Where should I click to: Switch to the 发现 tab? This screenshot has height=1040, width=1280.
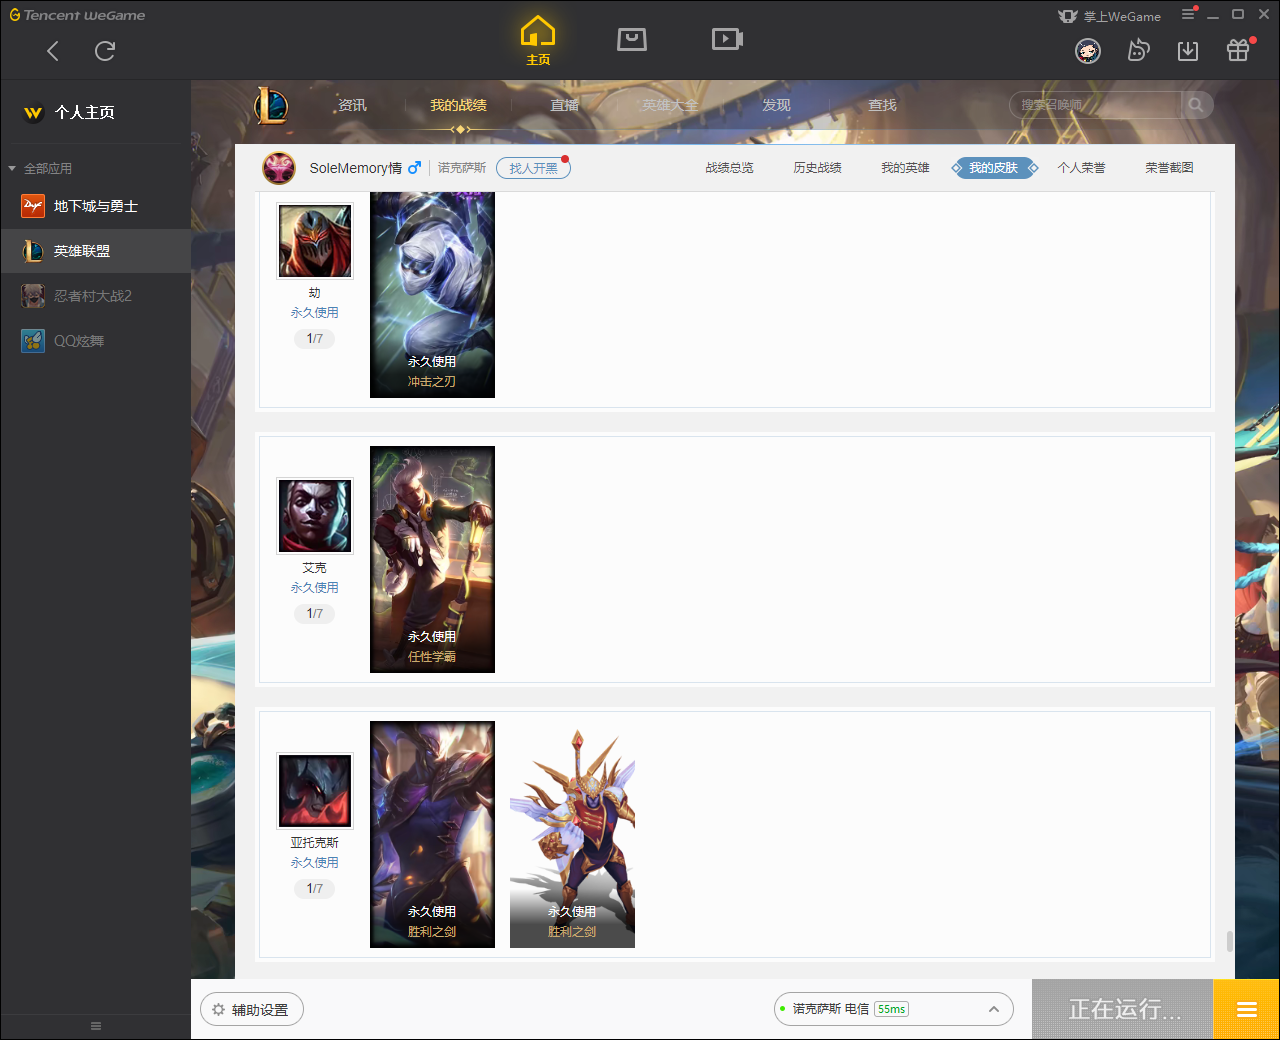point(776,105)
